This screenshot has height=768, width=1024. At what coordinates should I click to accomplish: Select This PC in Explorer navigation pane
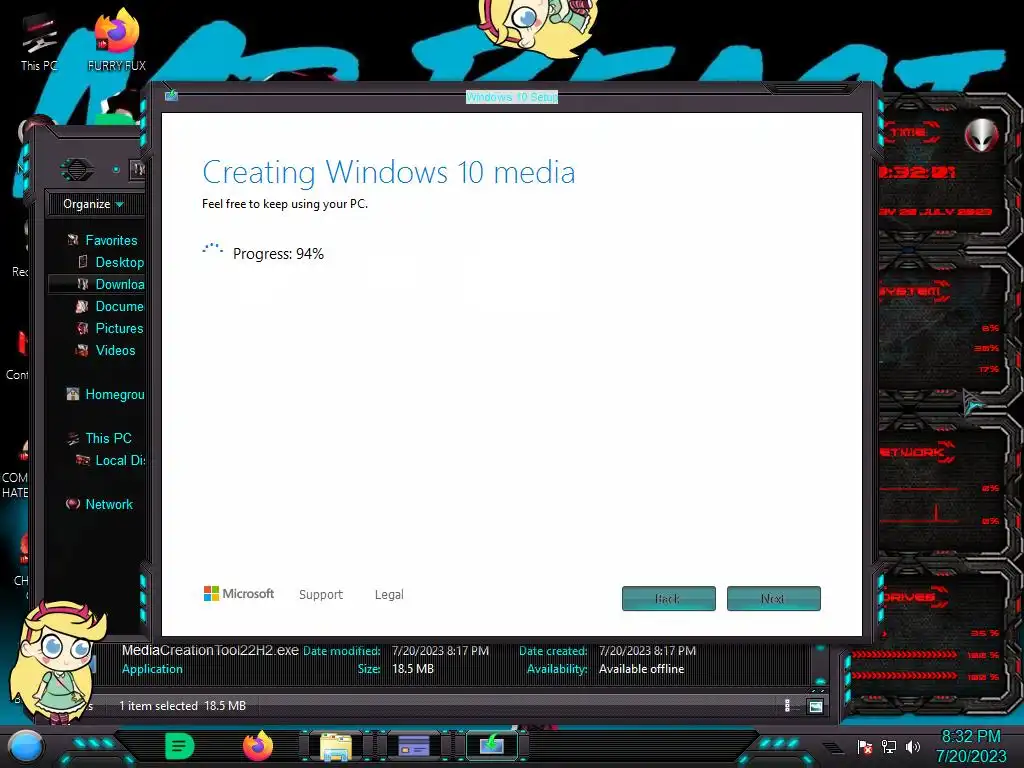pyautogui.click(x=108, y=438)
